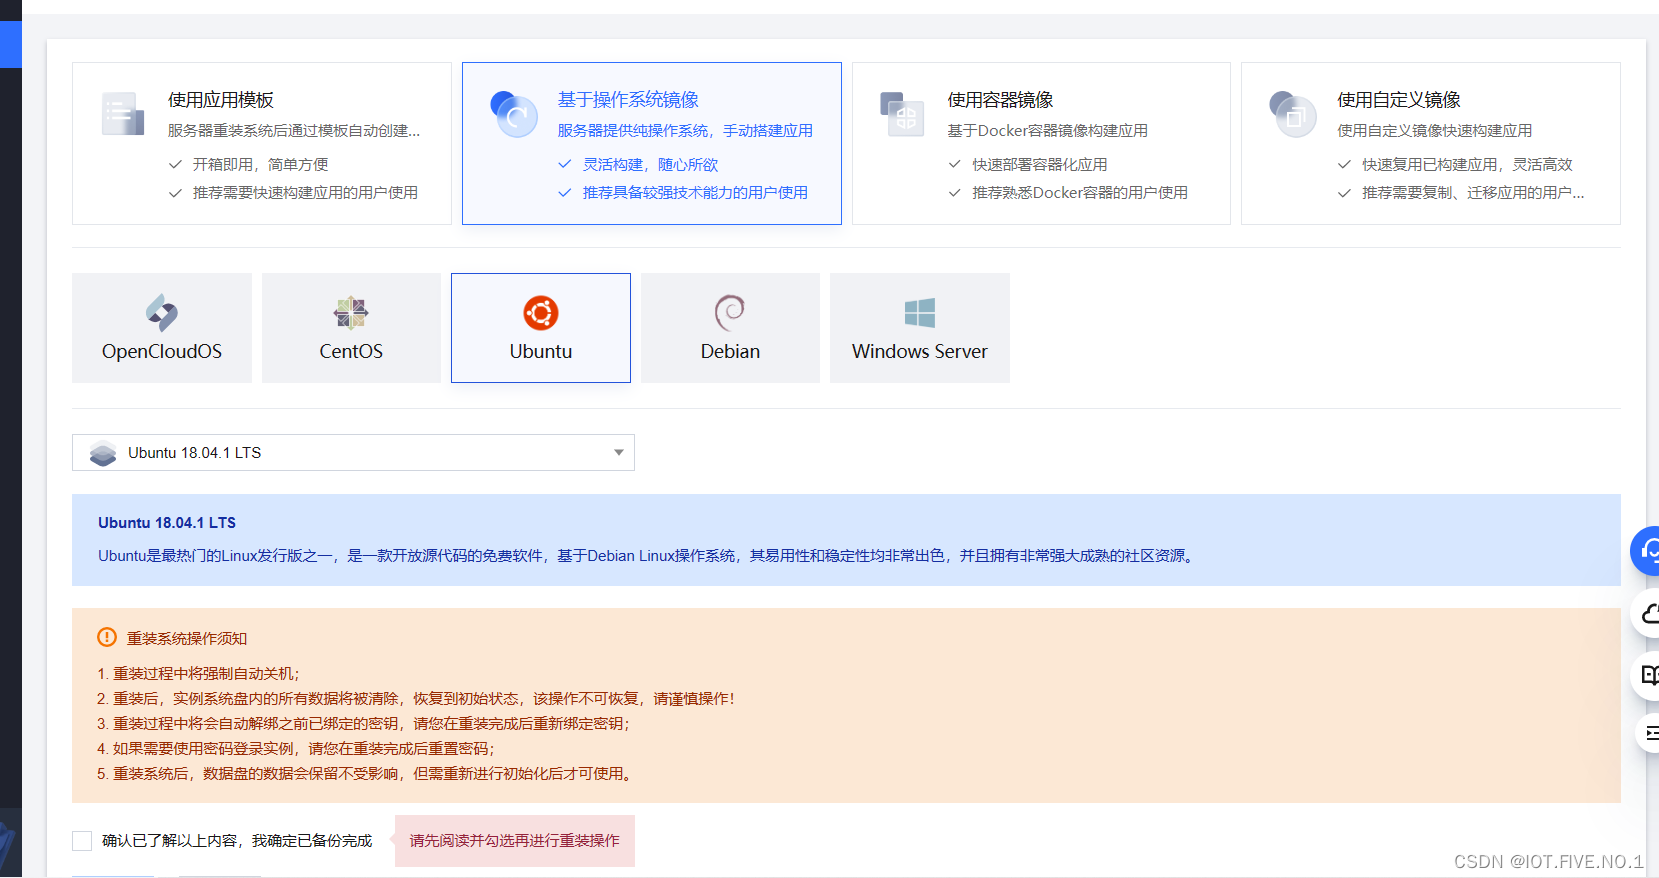Click the orange warning icon beside 重装系统操作须知
This screenshot has height=878, width=1659.
[x=107, y=637]
